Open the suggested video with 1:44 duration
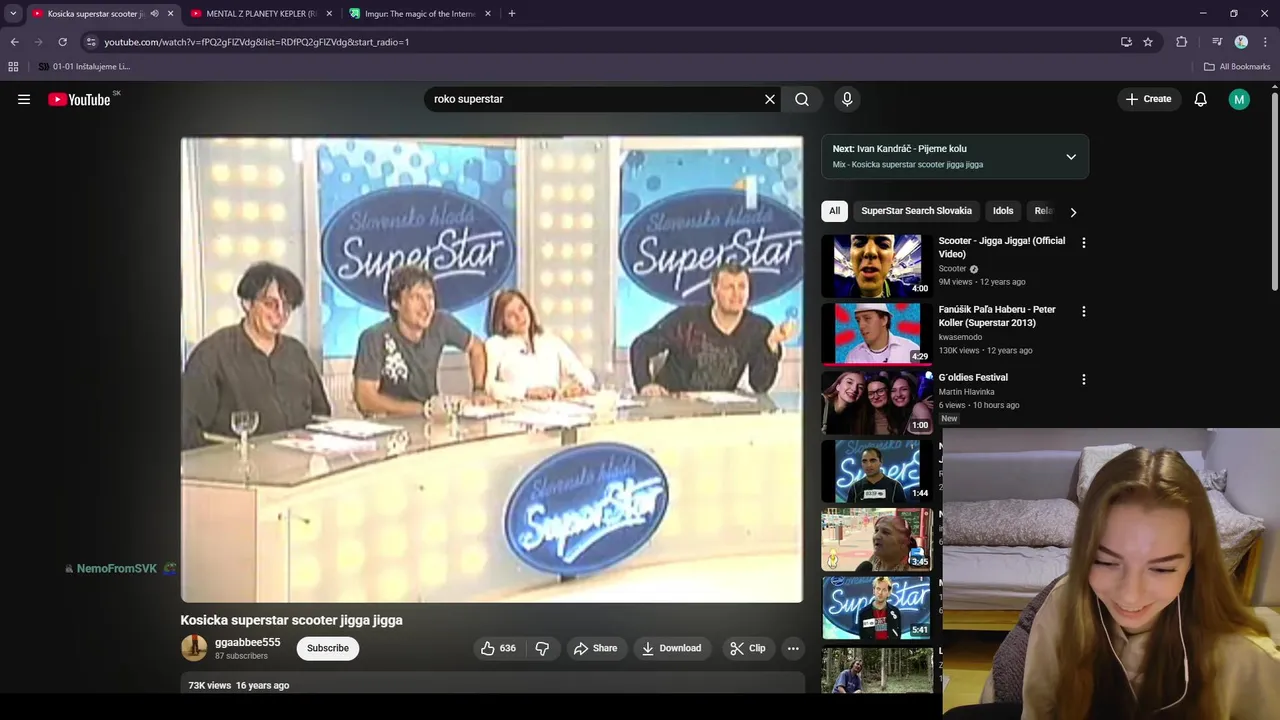This screenshot has height=720, width=1280. [877, 470]
